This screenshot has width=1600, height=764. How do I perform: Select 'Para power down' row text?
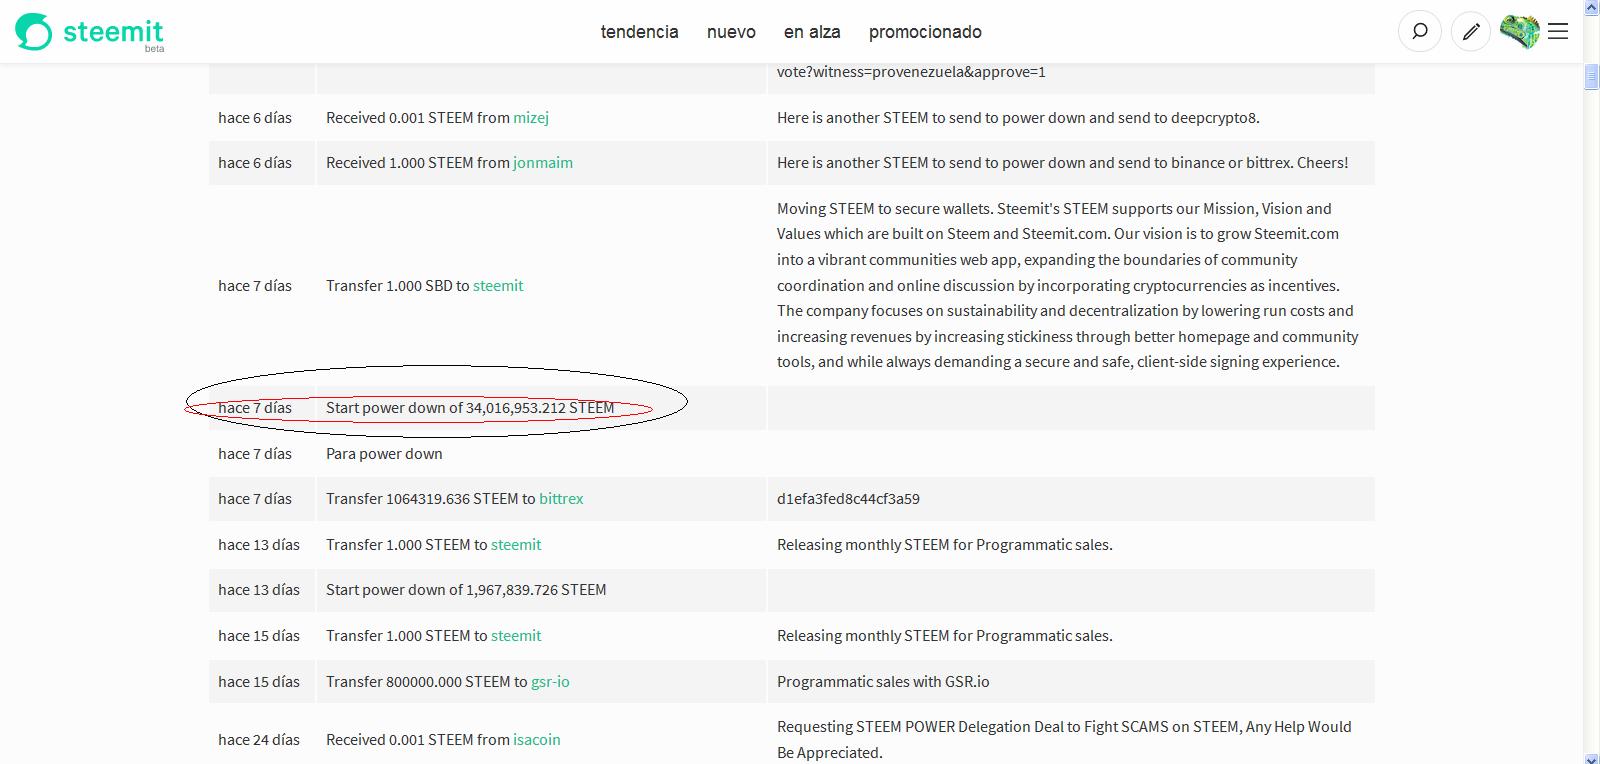pos(384,454)
